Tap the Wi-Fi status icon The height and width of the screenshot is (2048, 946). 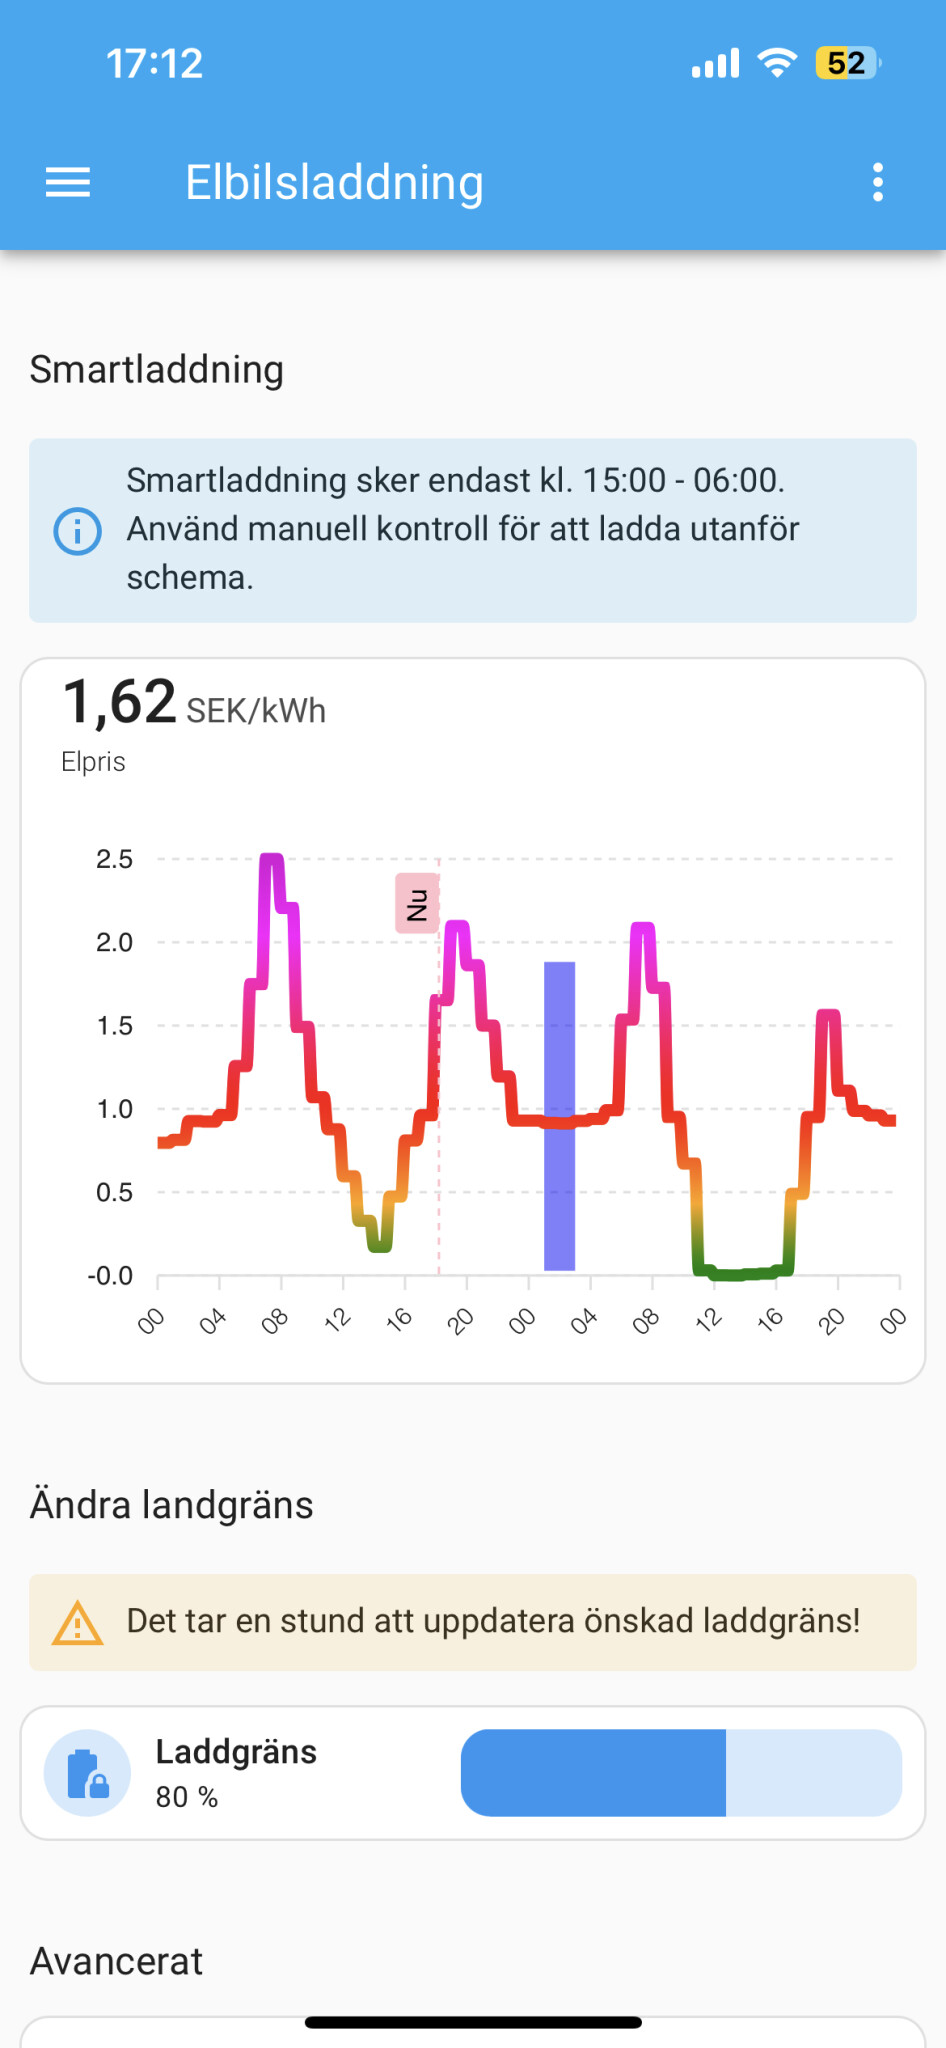click(x=777, y=63)
